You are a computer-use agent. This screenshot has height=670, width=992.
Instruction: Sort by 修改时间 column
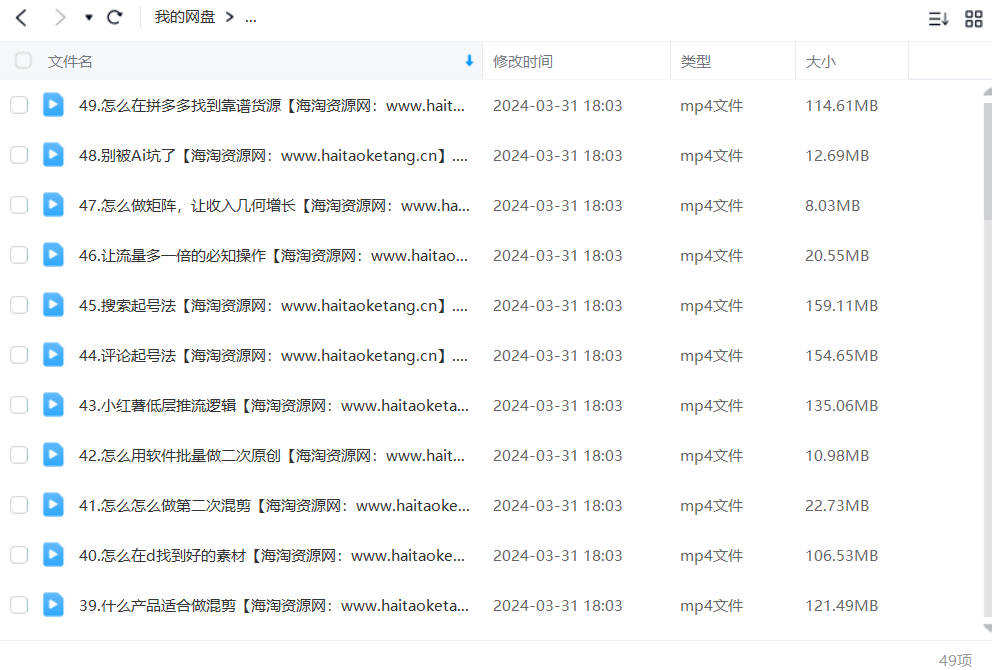[523, 61]
